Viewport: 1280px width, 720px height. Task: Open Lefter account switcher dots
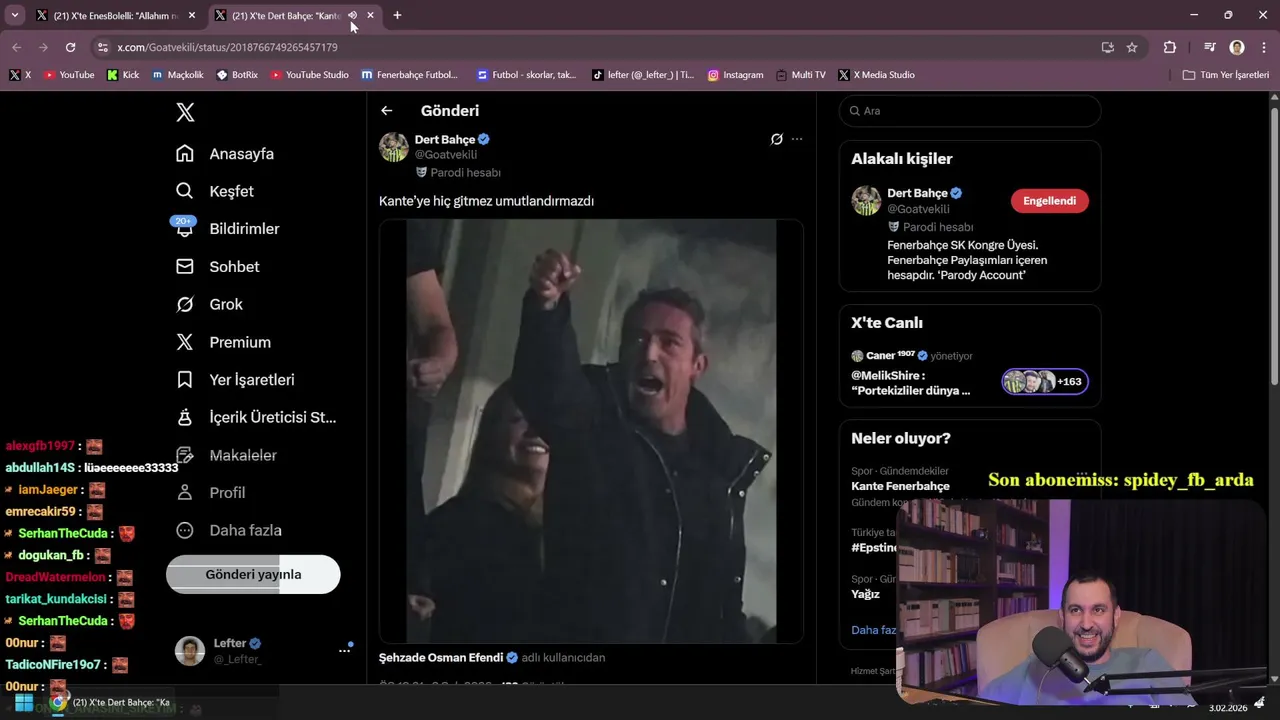[344, 650]
